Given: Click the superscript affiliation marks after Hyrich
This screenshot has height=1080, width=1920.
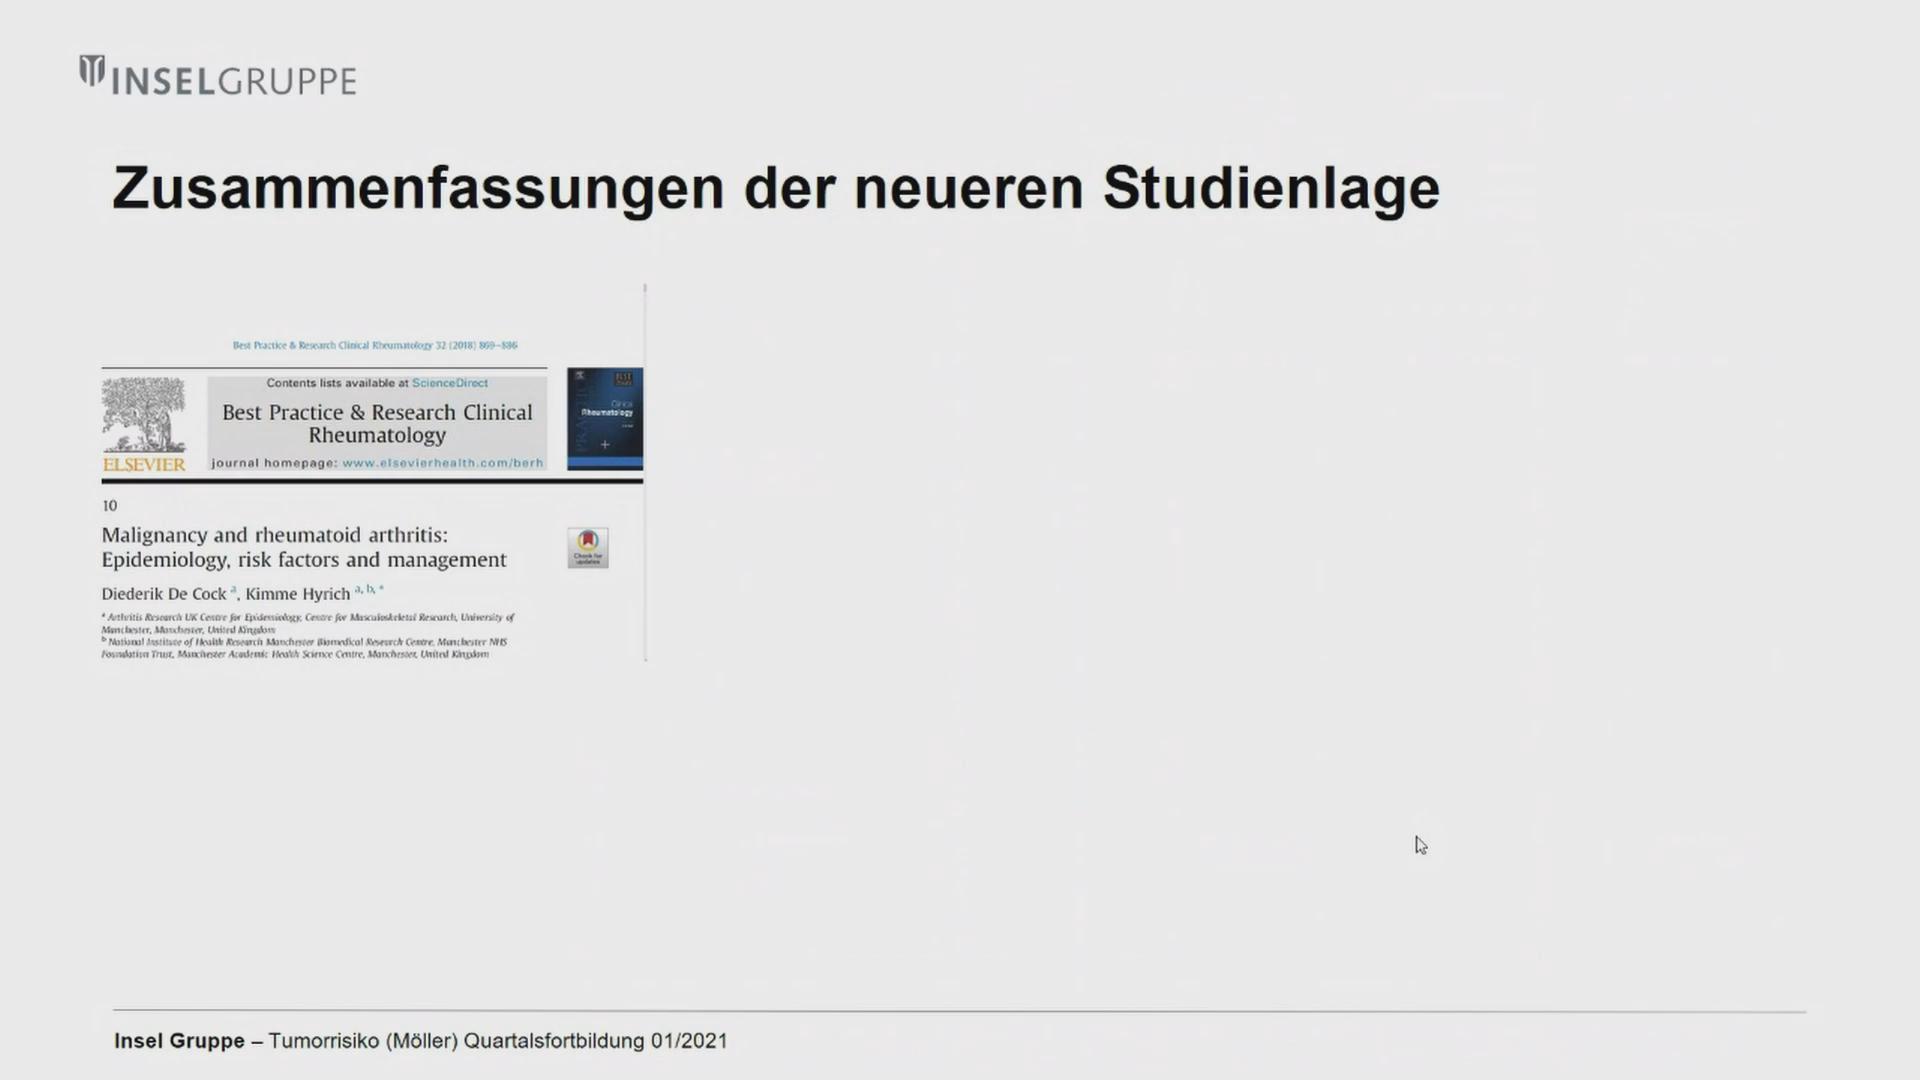Looking at the screenshot, I should point(369,589).
